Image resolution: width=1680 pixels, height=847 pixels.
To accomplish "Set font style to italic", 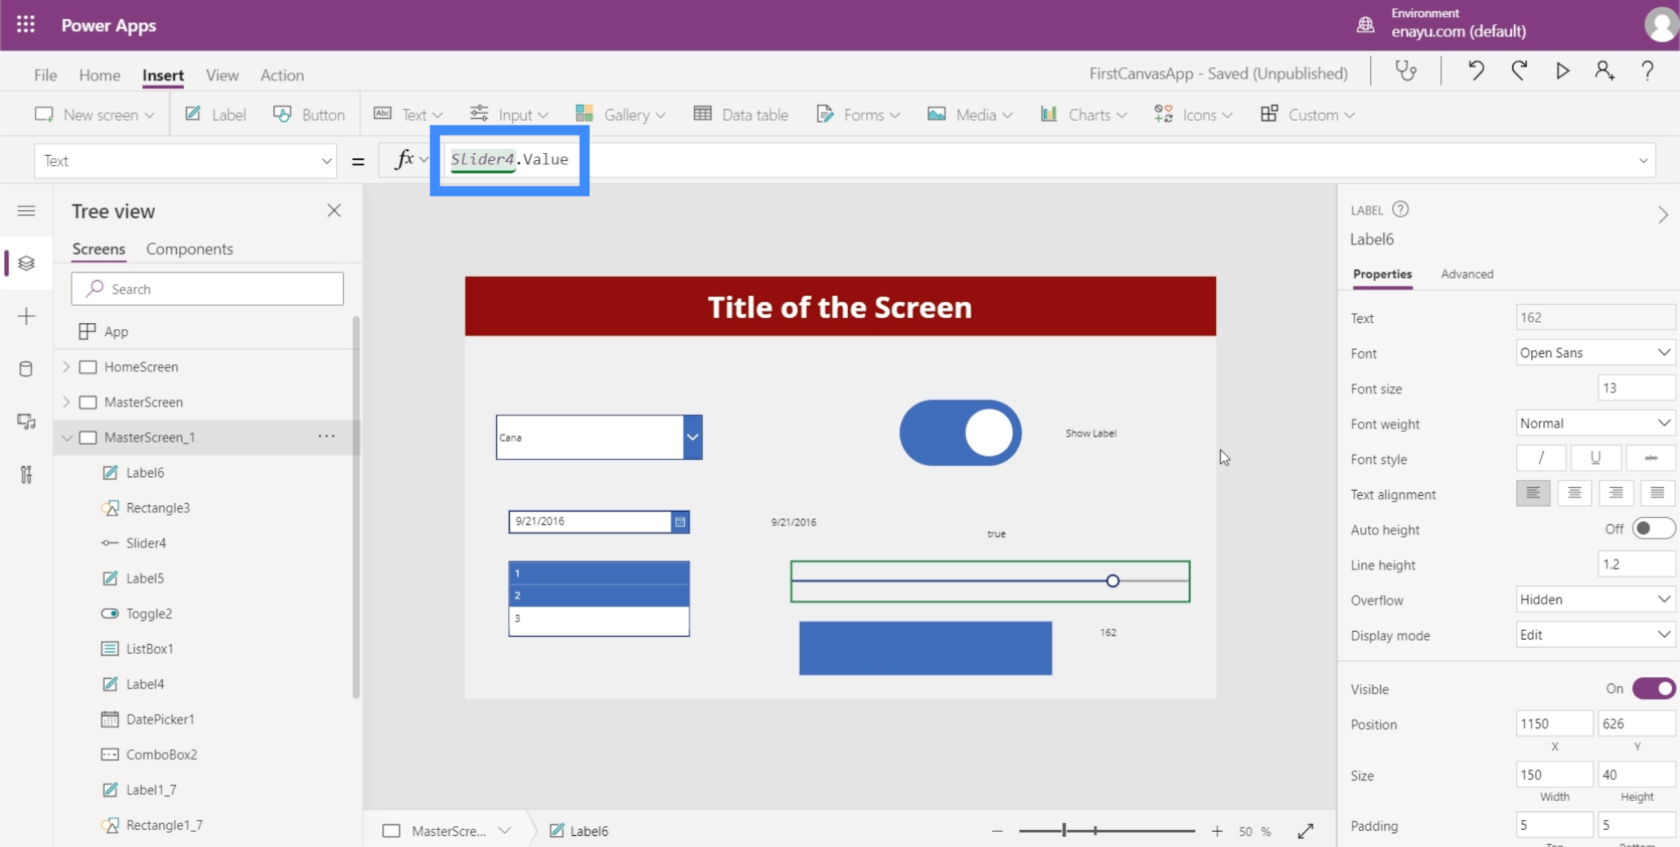I will pyautogui.click(x=1541, y=458).
